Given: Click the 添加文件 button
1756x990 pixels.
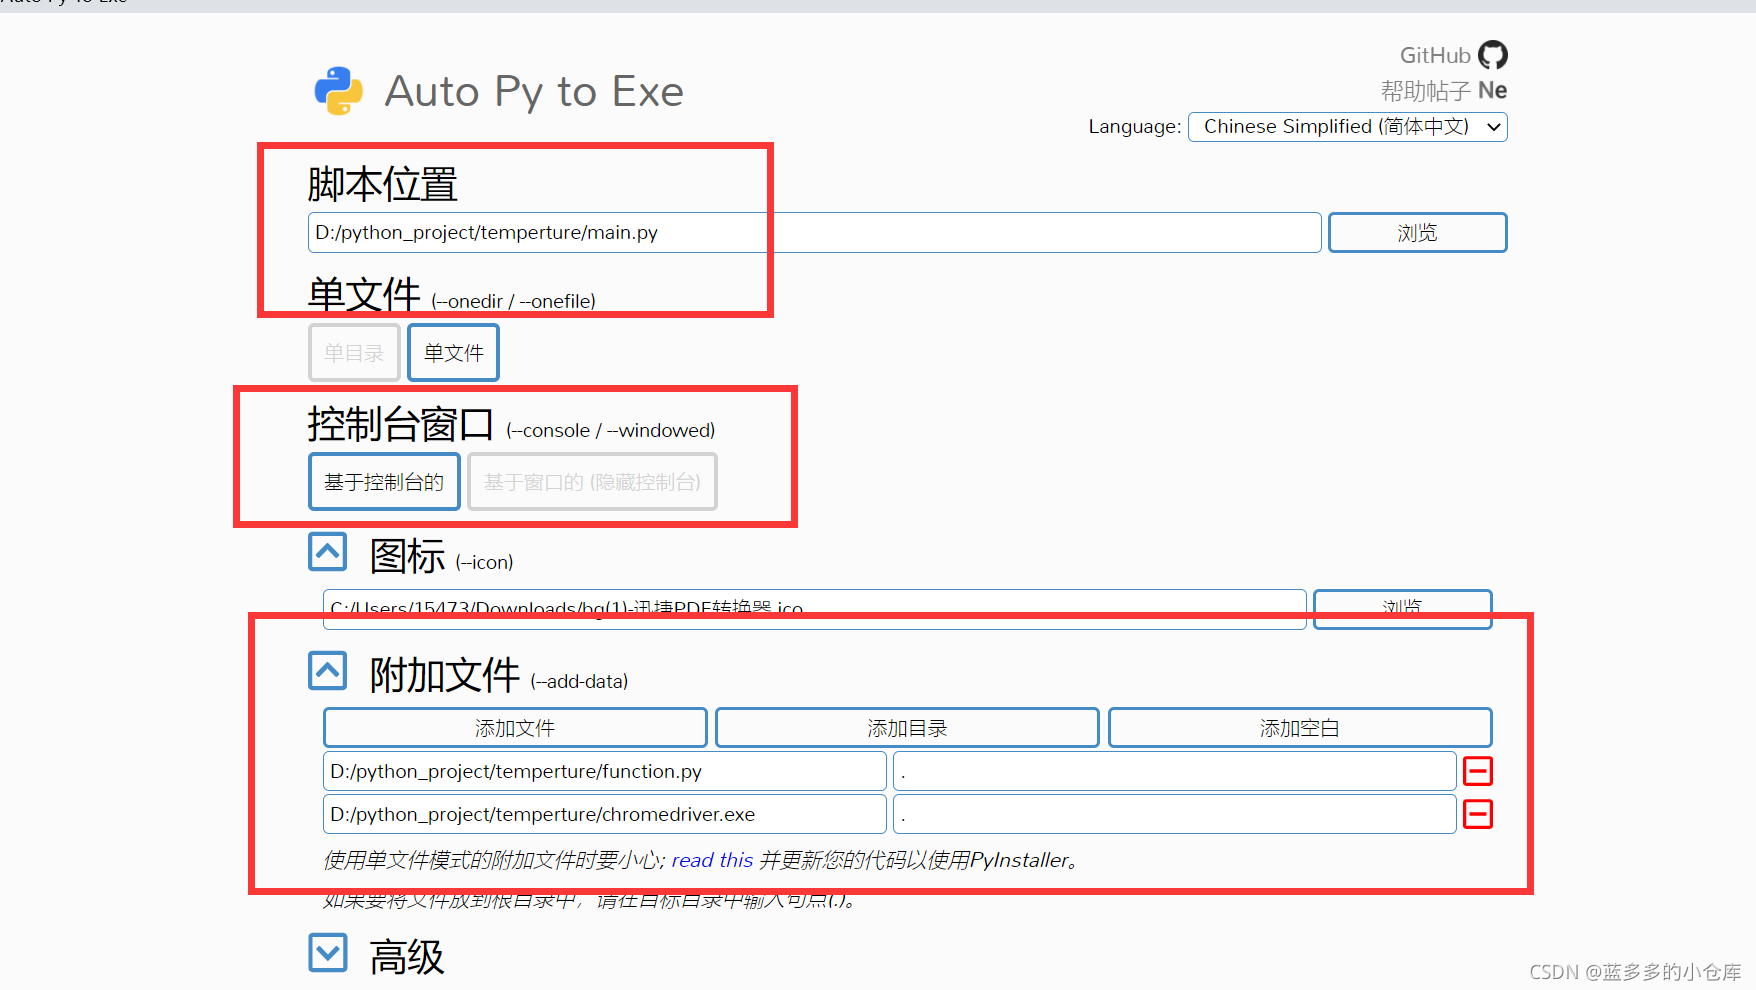Looking at the screenshot, I should click(x=515, y=728).
